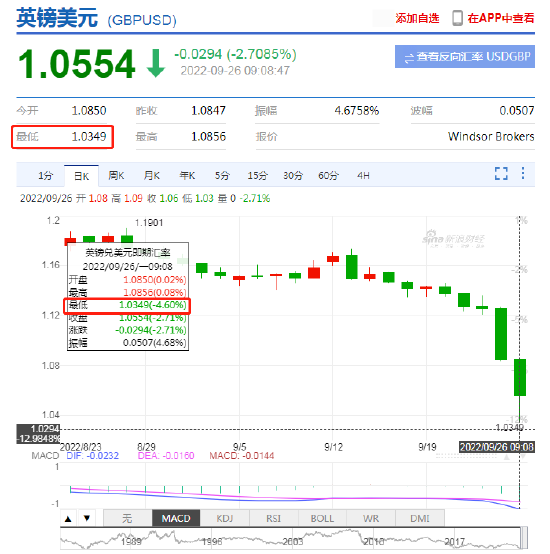The height and width of the screenshot is (554, 550).
Task: Switch to the 4H chart tab
Action: (363, 176)
